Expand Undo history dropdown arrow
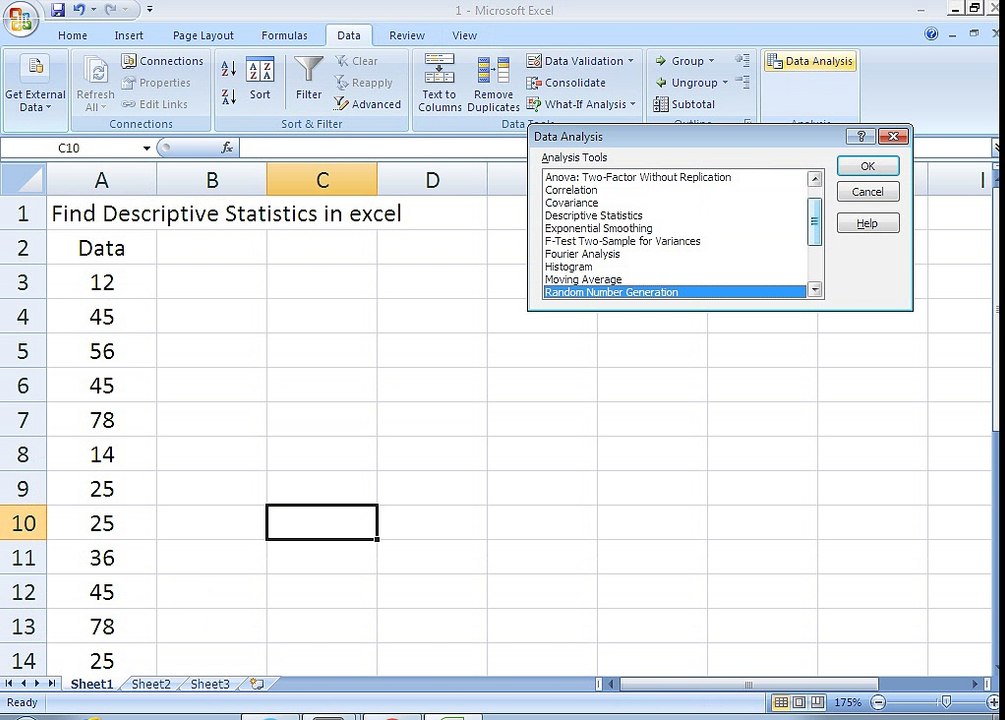Viewport: 1005px width, 720px height. point(94,10)
